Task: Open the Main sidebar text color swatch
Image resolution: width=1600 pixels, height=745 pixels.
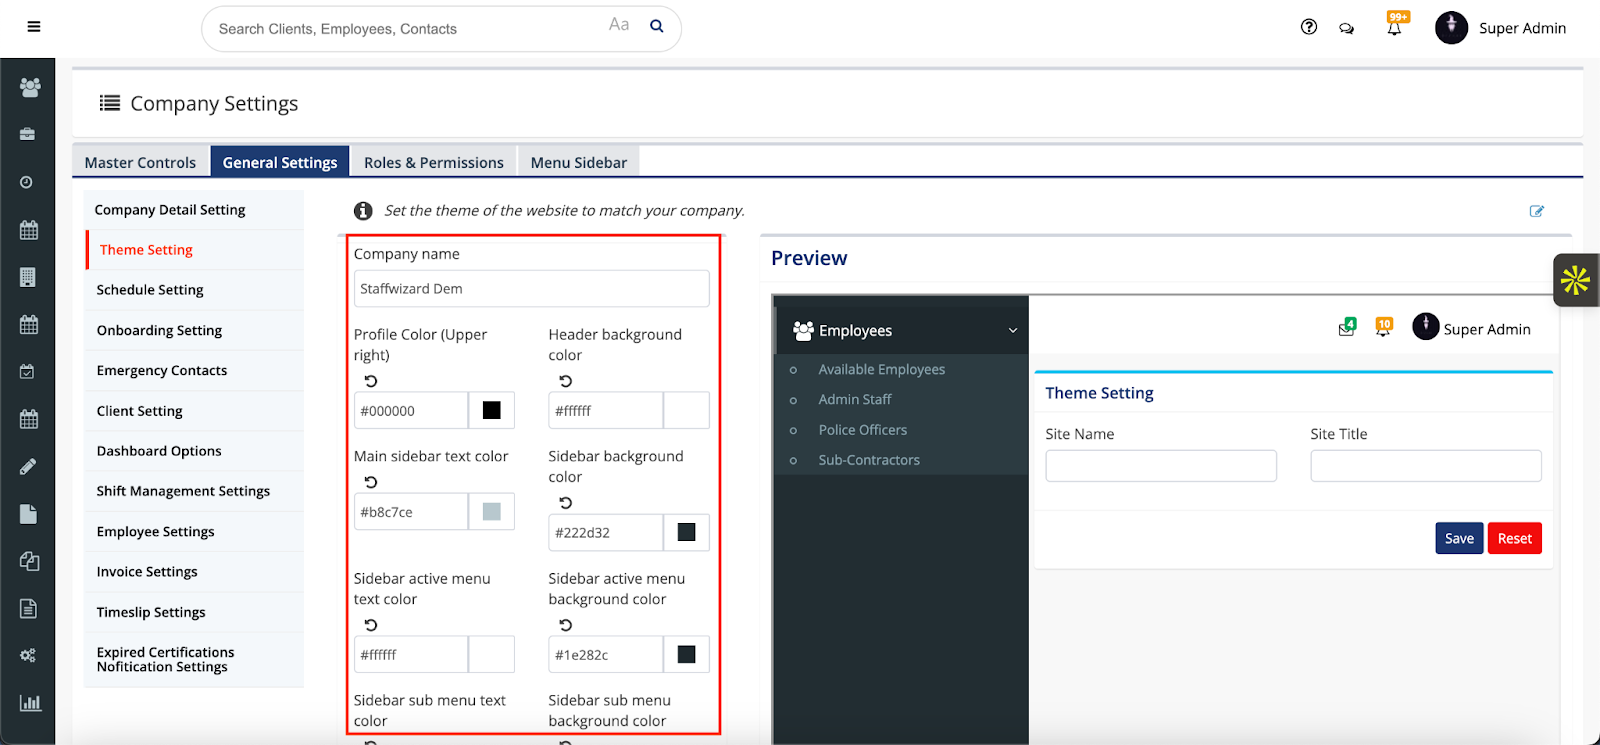Action: coord(492,512)
